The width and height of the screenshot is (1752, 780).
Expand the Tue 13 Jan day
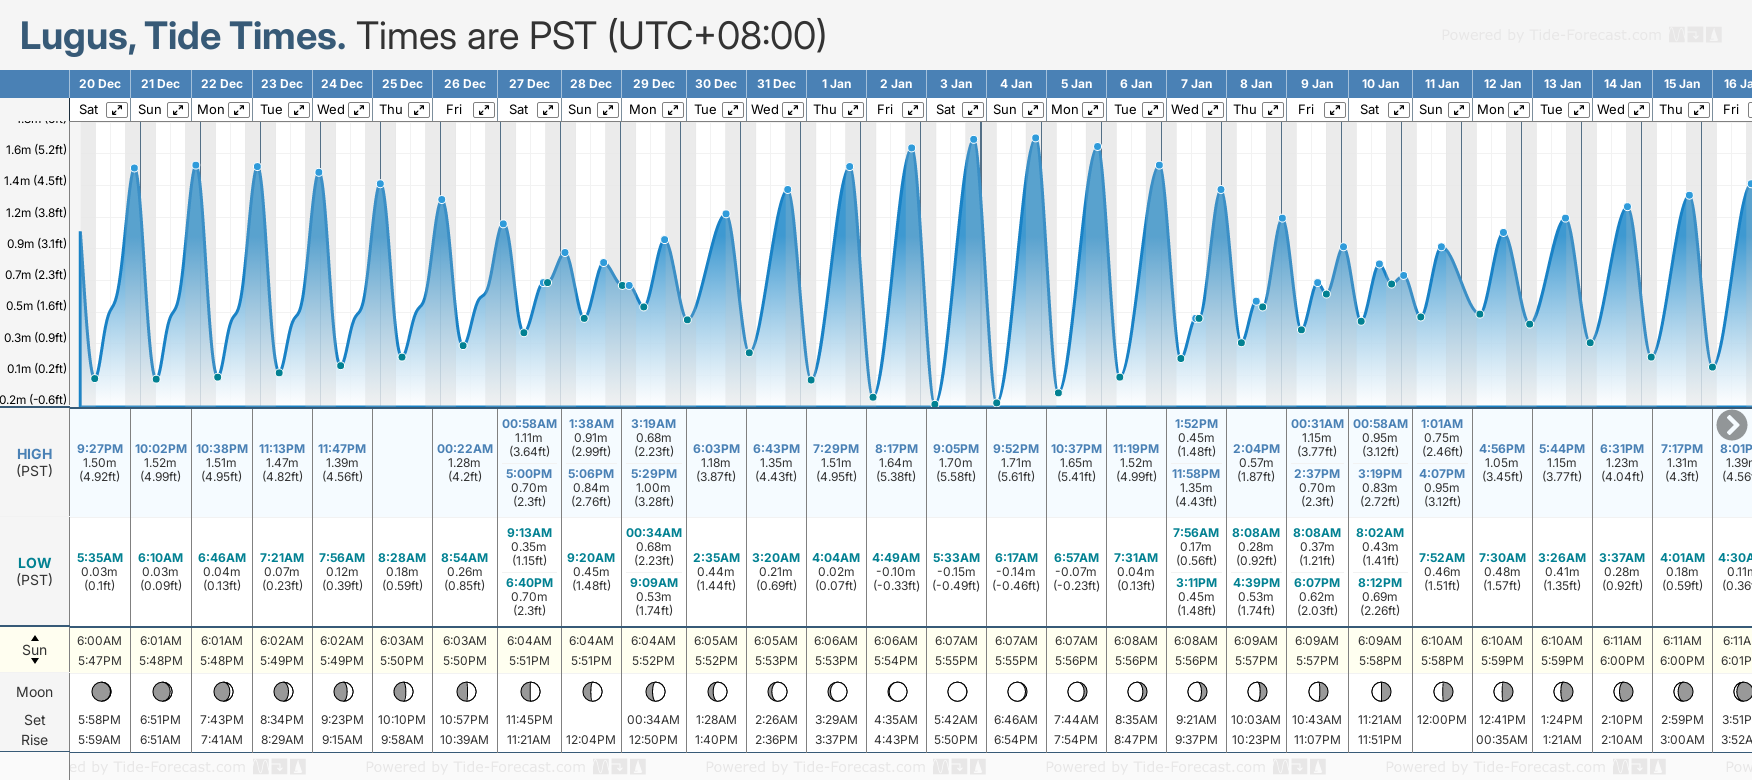[1579, 110]
